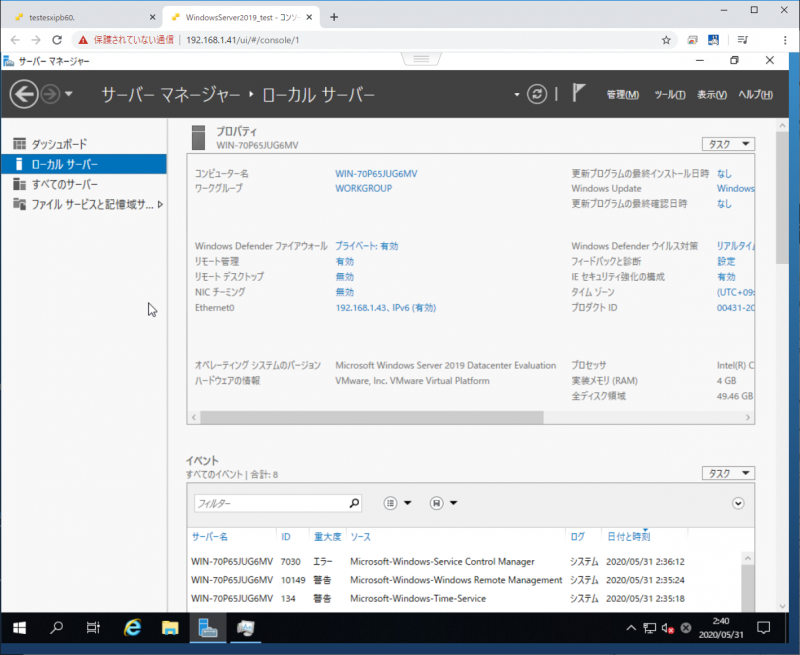Select ローカル サーバー in sidebar

click(x=84, y=164)
